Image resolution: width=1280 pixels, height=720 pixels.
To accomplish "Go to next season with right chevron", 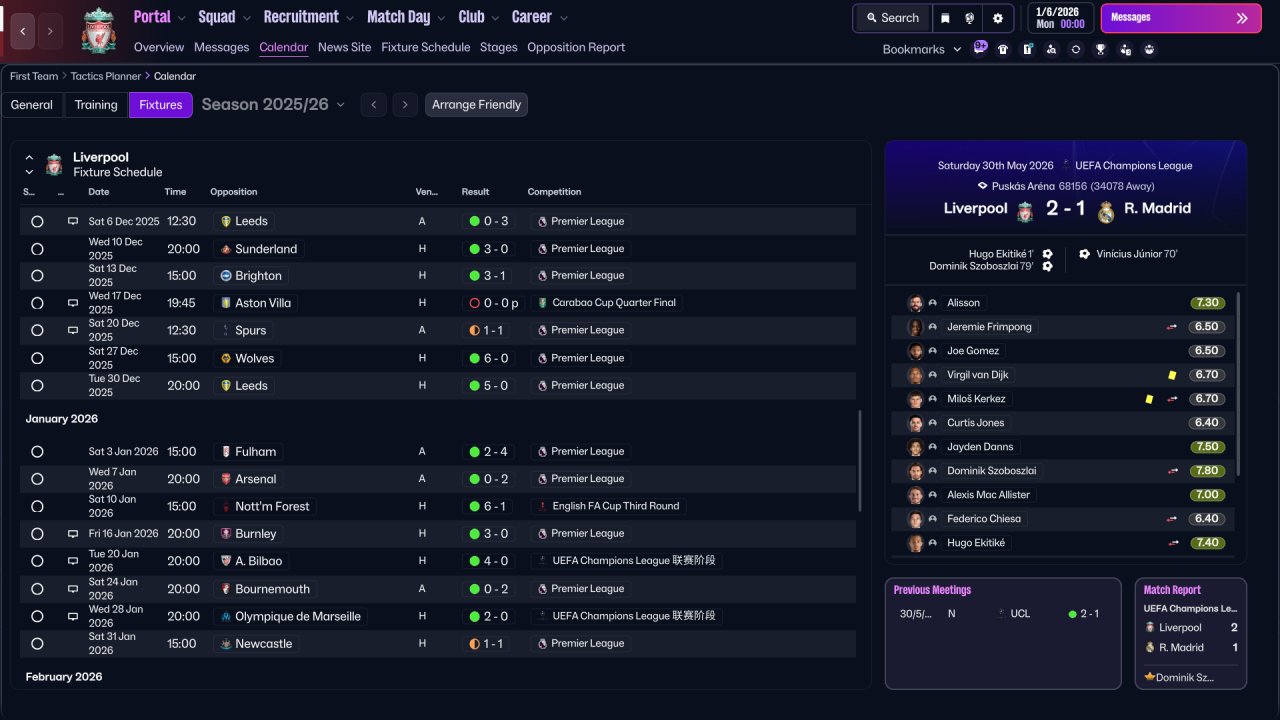I will 405,105.
